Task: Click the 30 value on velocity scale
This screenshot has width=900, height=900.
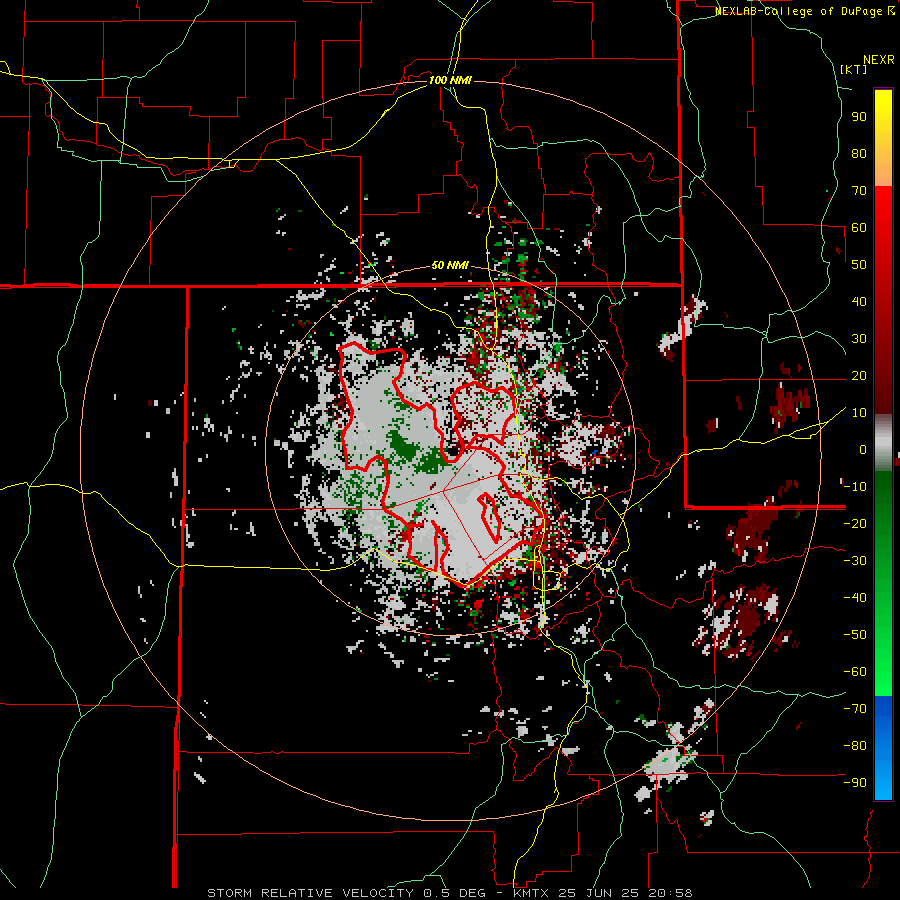Action: pyautogui.click(x=859, y=339)
